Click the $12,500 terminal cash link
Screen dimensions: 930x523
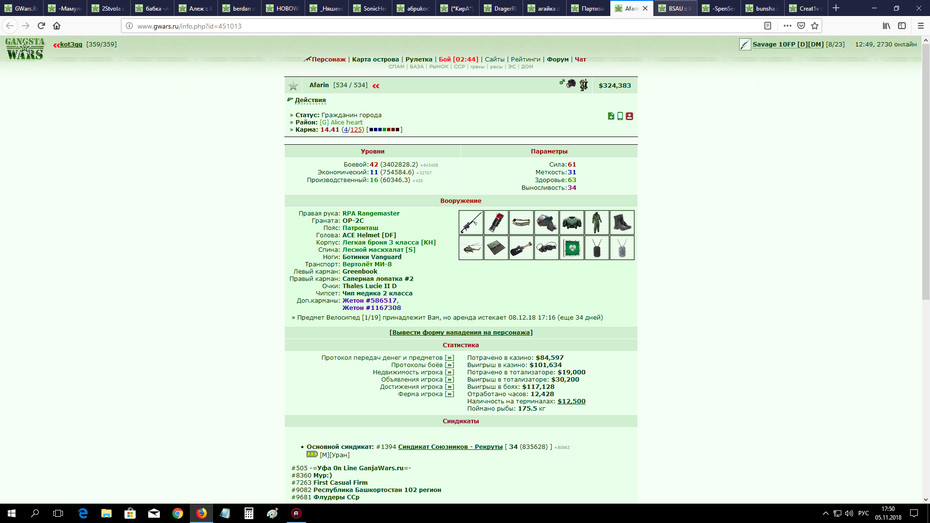point(571,401)
